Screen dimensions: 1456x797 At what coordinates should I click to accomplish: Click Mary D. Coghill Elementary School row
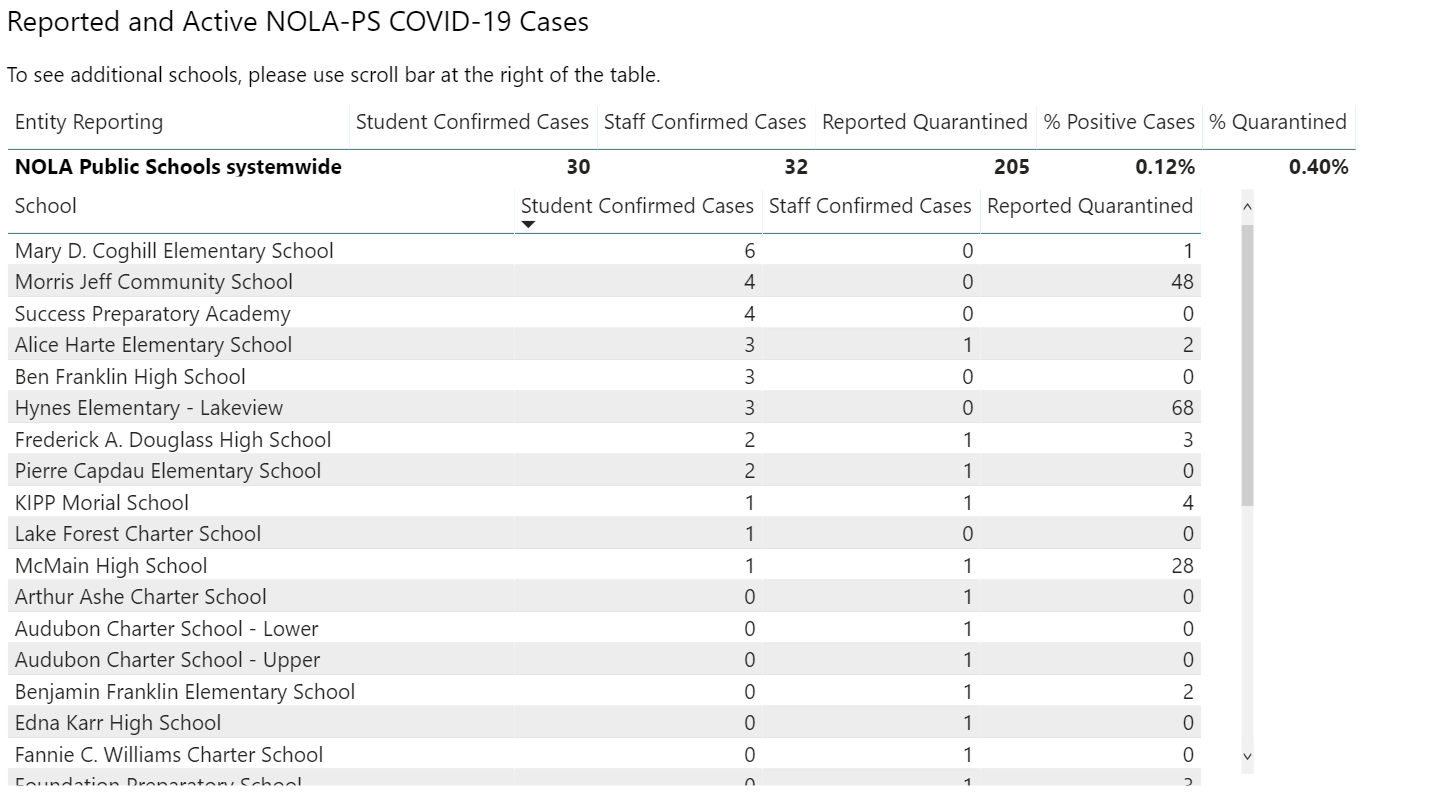click(604, 251)
